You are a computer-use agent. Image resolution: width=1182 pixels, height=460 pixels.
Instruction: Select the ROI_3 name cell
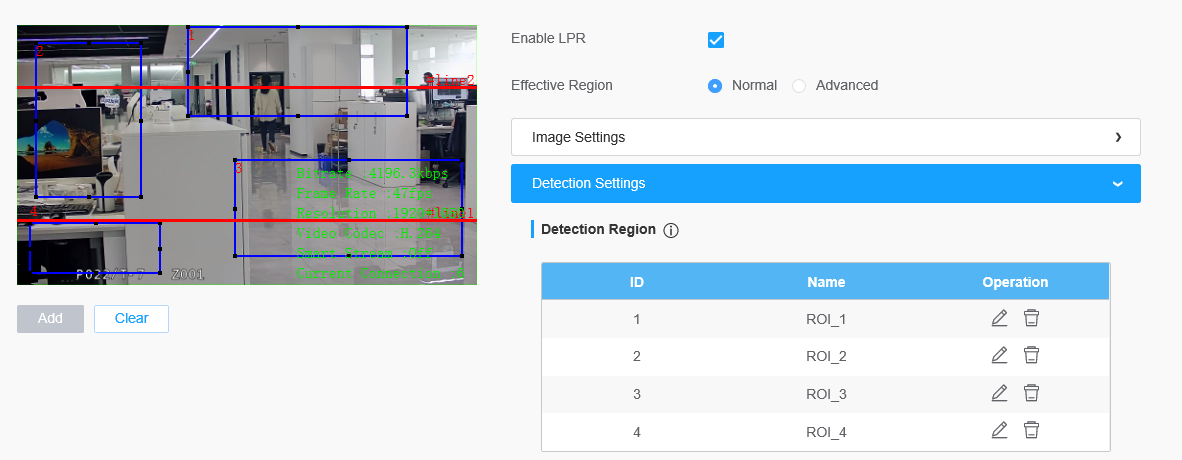826,394
